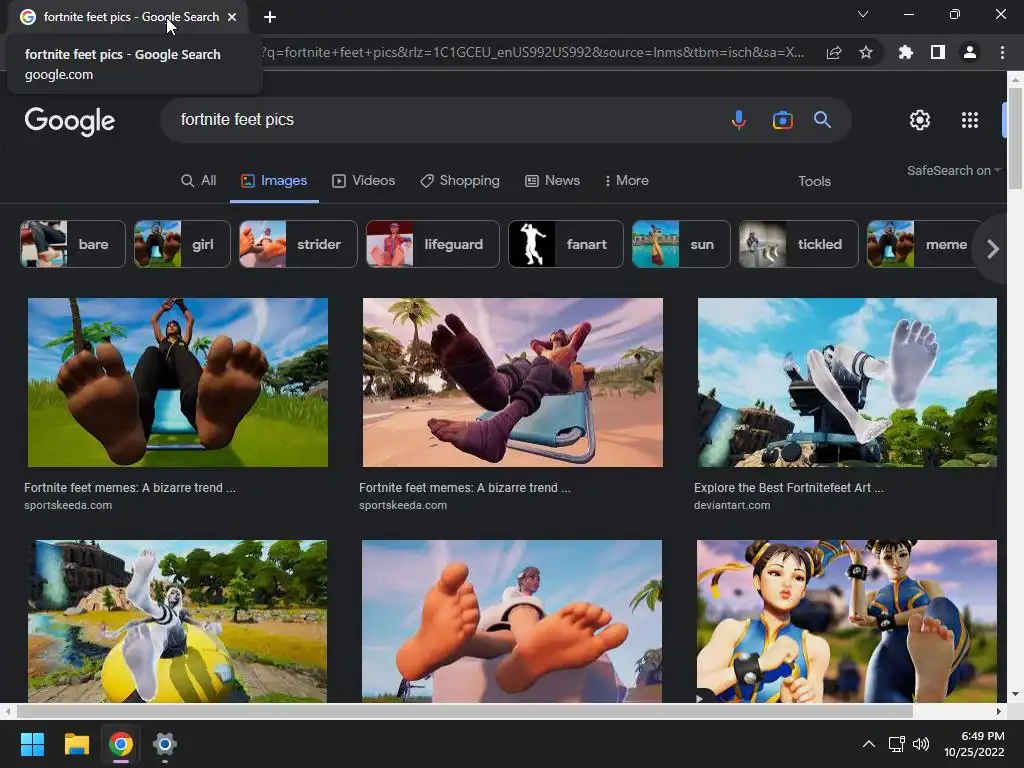Open the beach chair purple-wrapped character image
Image resolution: width=1024 pixels, height=768 pixels.
click(x=513, y=382)
